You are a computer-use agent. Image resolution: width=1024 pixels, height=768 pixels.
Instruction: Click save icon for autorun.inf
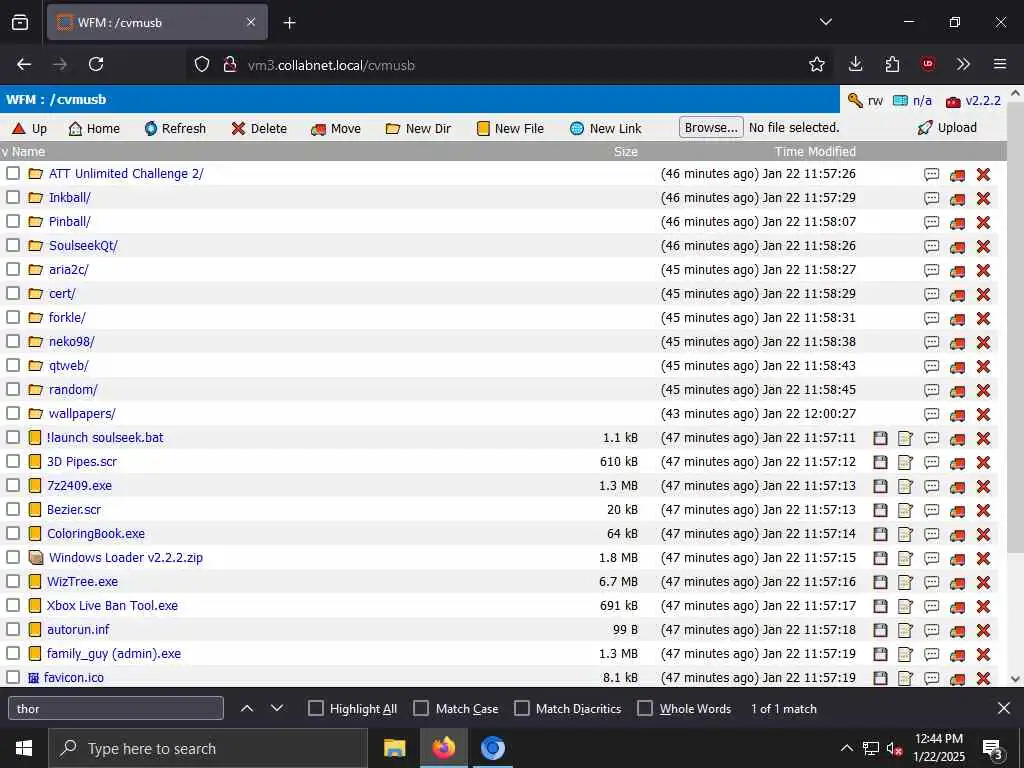click(x=880, y=630)
